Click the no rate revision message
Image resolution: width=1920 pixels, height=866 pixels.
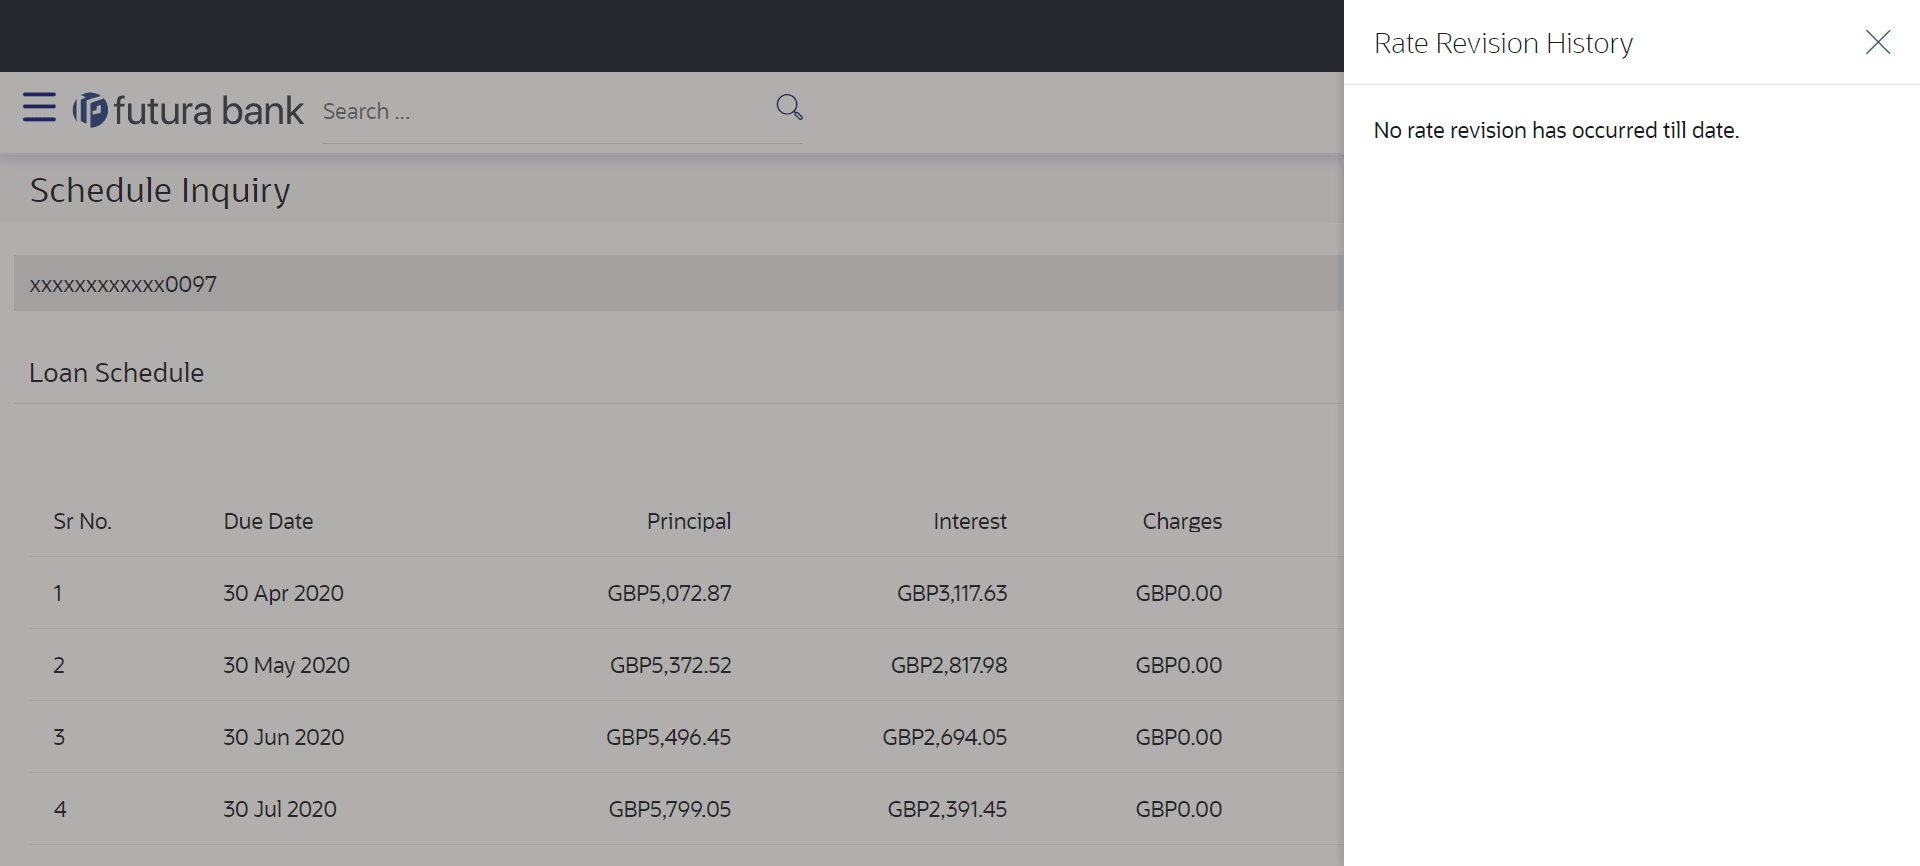1556,130
